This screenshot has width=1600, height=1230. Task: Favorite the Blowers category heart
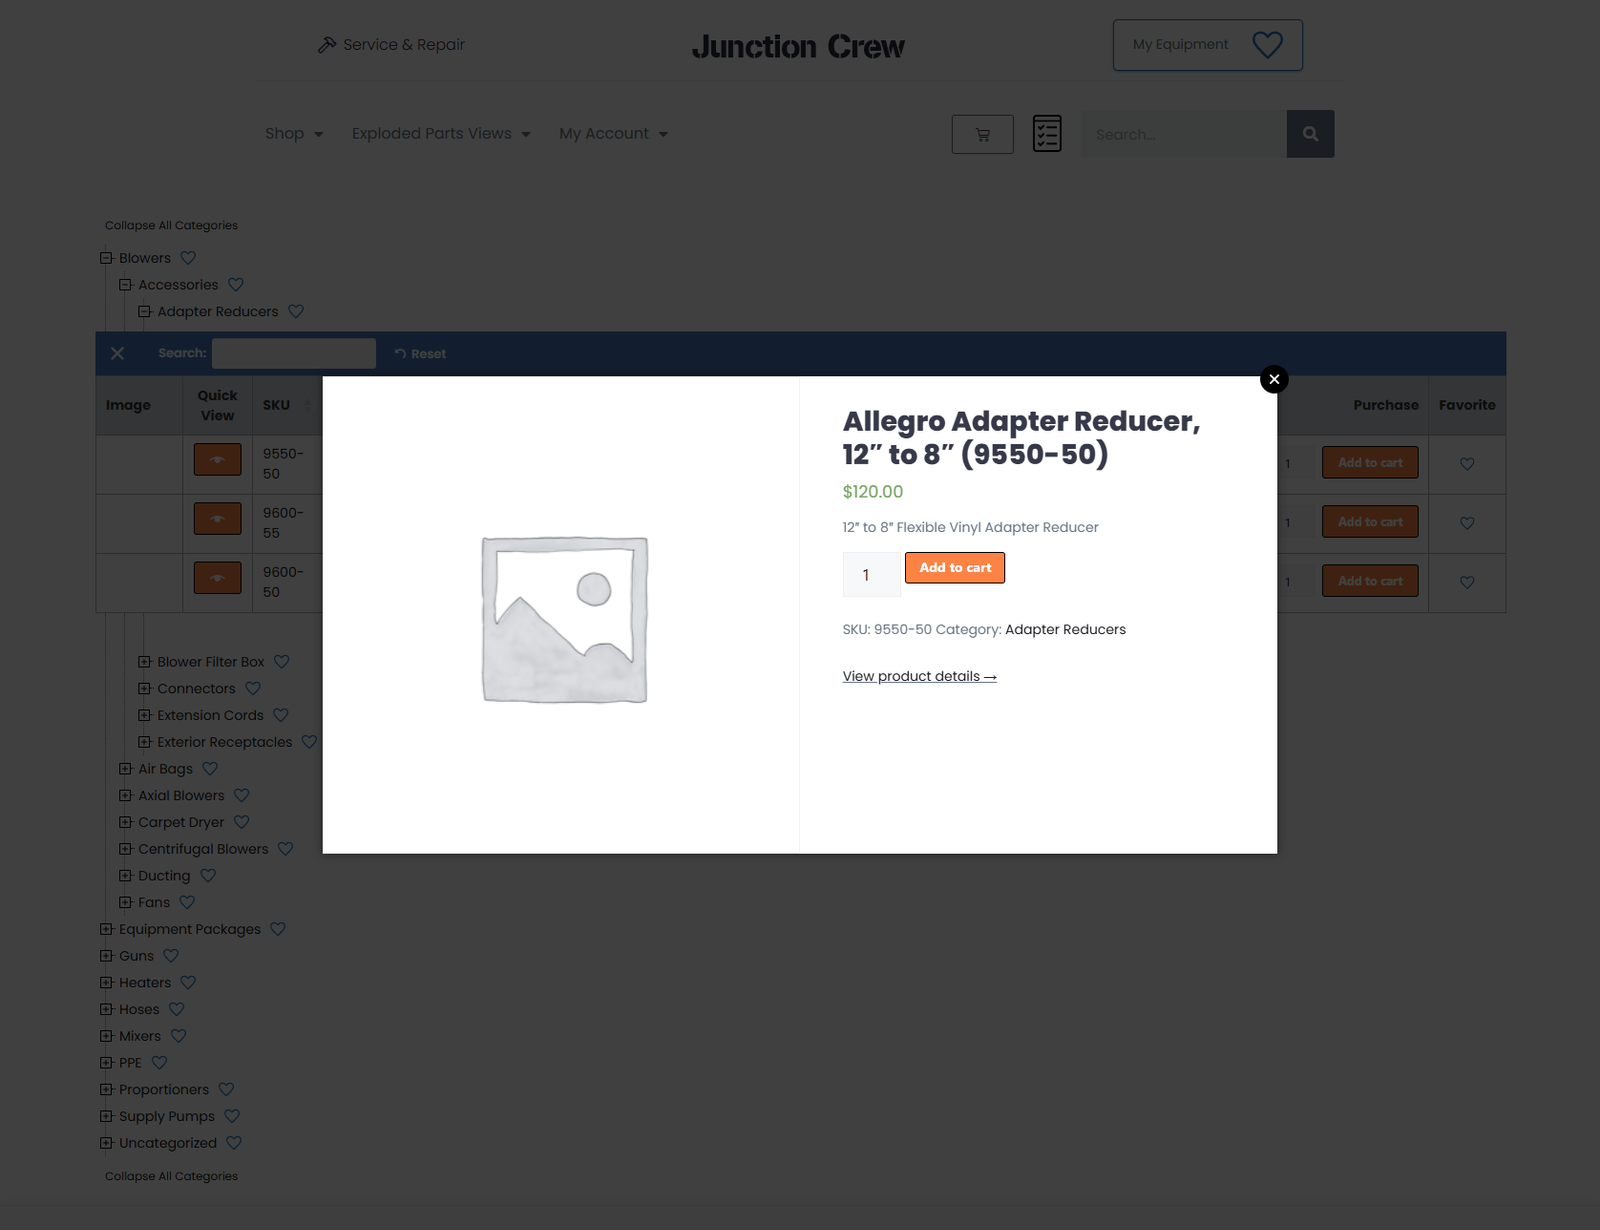click(188, 258)
